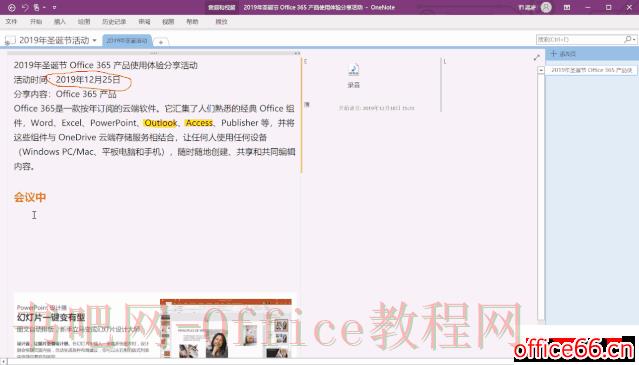Click the word Publisher in the paragraph
The image size is (639, 365).
[x=240, y=123]
